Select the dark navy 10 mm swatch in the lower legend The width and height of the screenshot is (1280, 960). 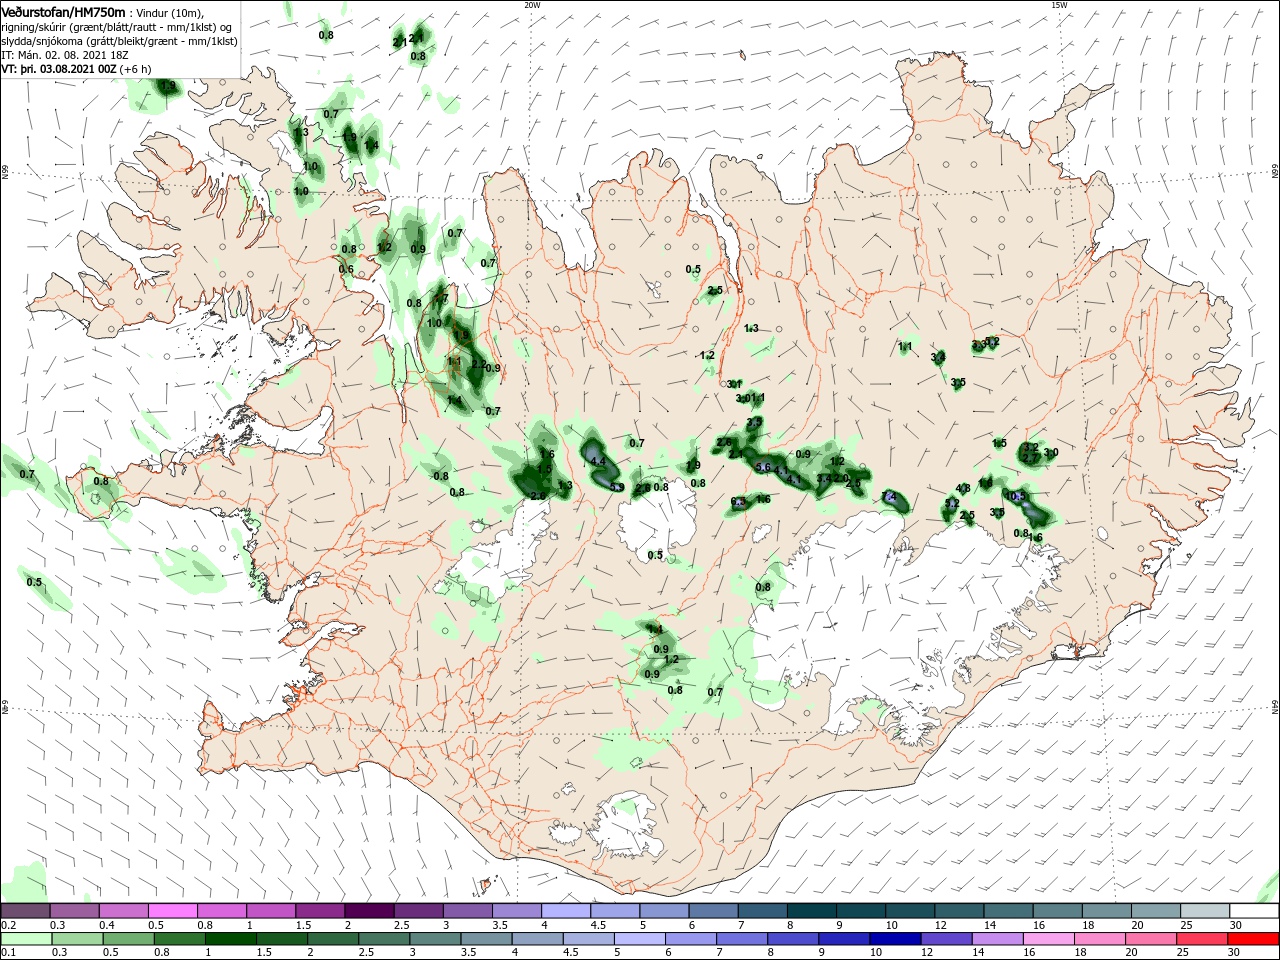coord(893,939)
